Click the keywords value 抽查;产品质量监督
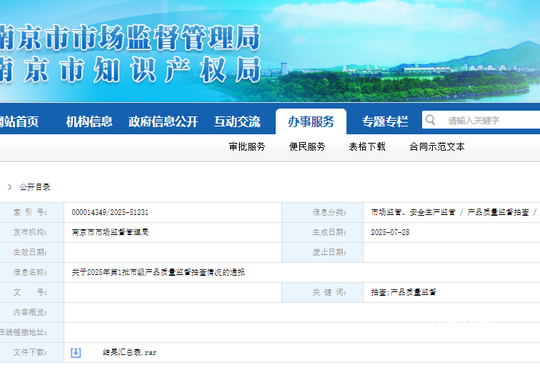The height and width of the screenshot is (370, 540). pyautogui.click(x=404, y=292)
